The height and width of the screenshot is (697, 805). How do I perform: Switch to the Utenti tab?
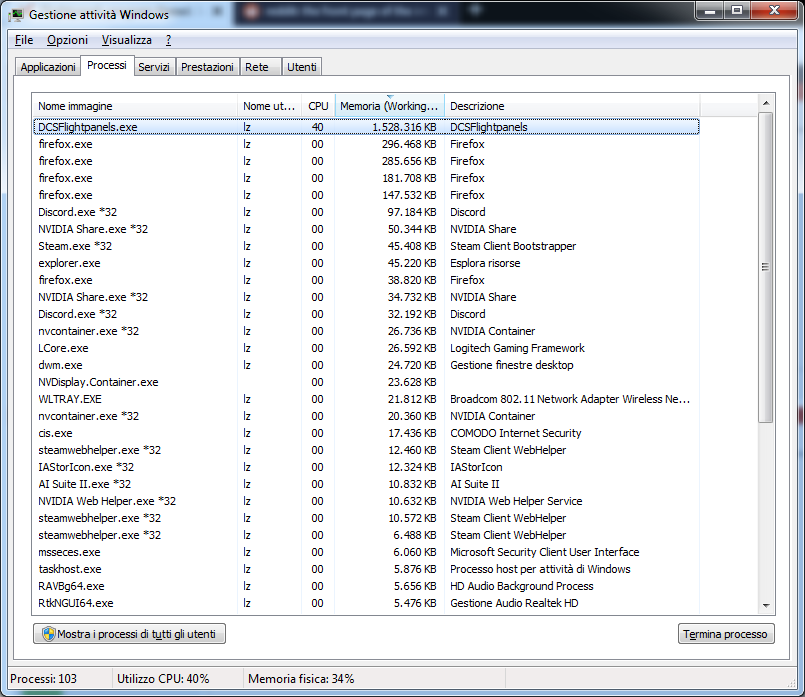click(x=302, y=67)
